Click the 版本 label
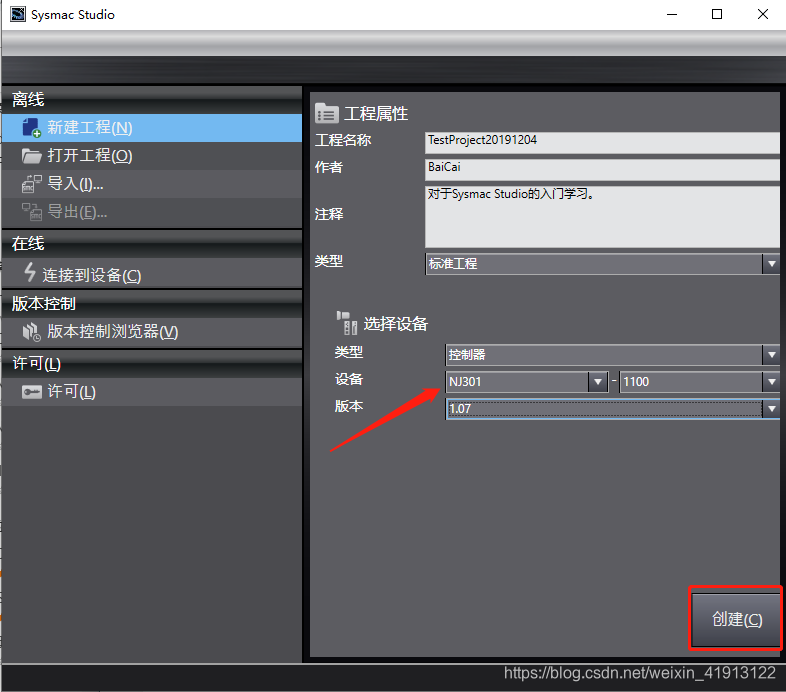The image size is (786, 692). 349,406
